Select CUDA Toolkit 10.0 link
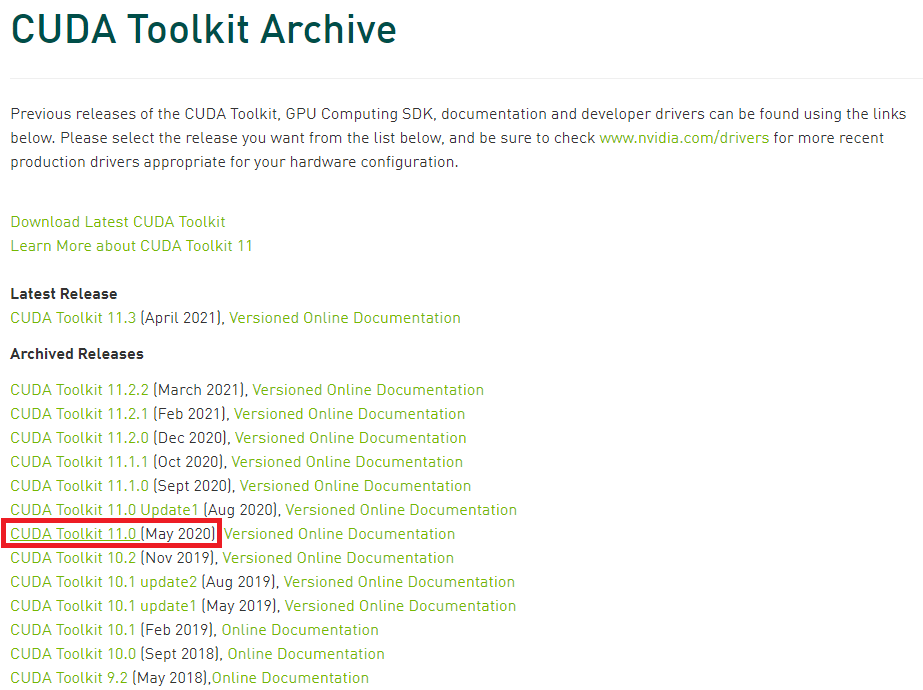Image resolution: width=923 pixels, height=690 pixels. pyautogui.click(x=73, y=654)
